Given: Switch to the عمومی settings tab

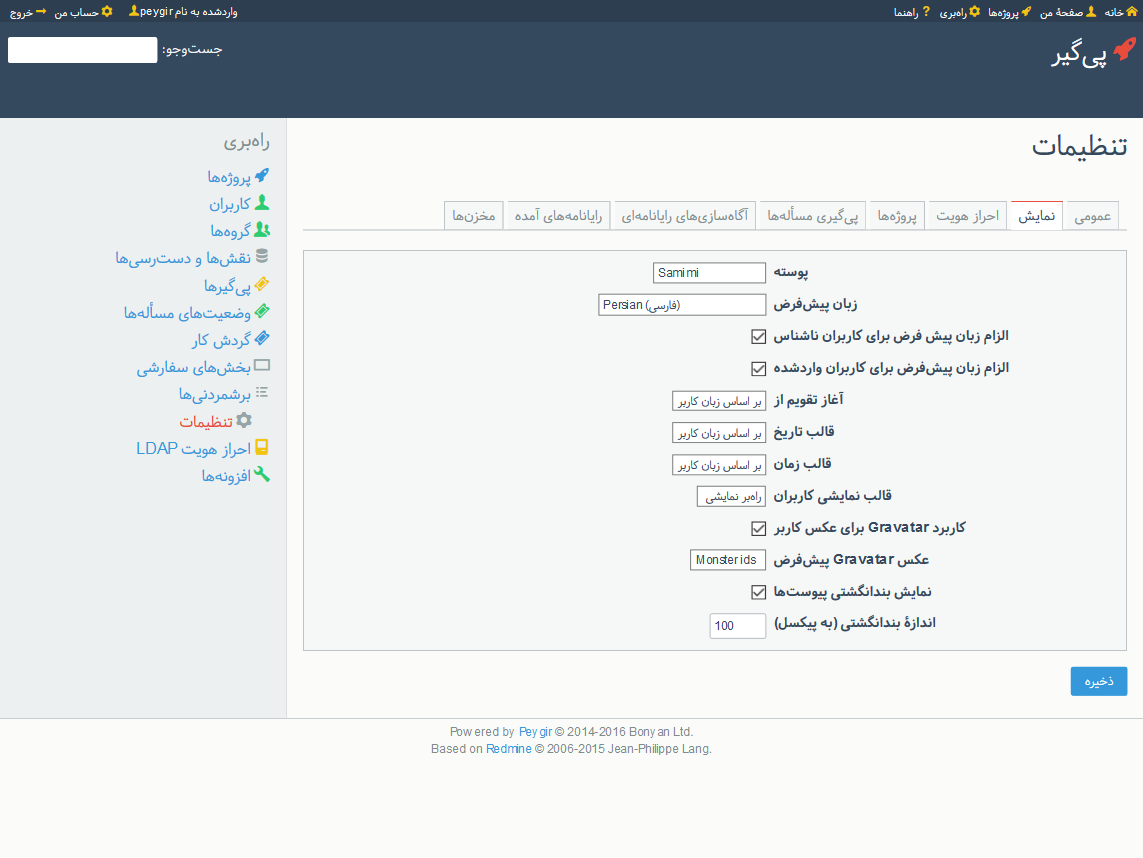Looking at the screenshot, I should coord(1092,216).
